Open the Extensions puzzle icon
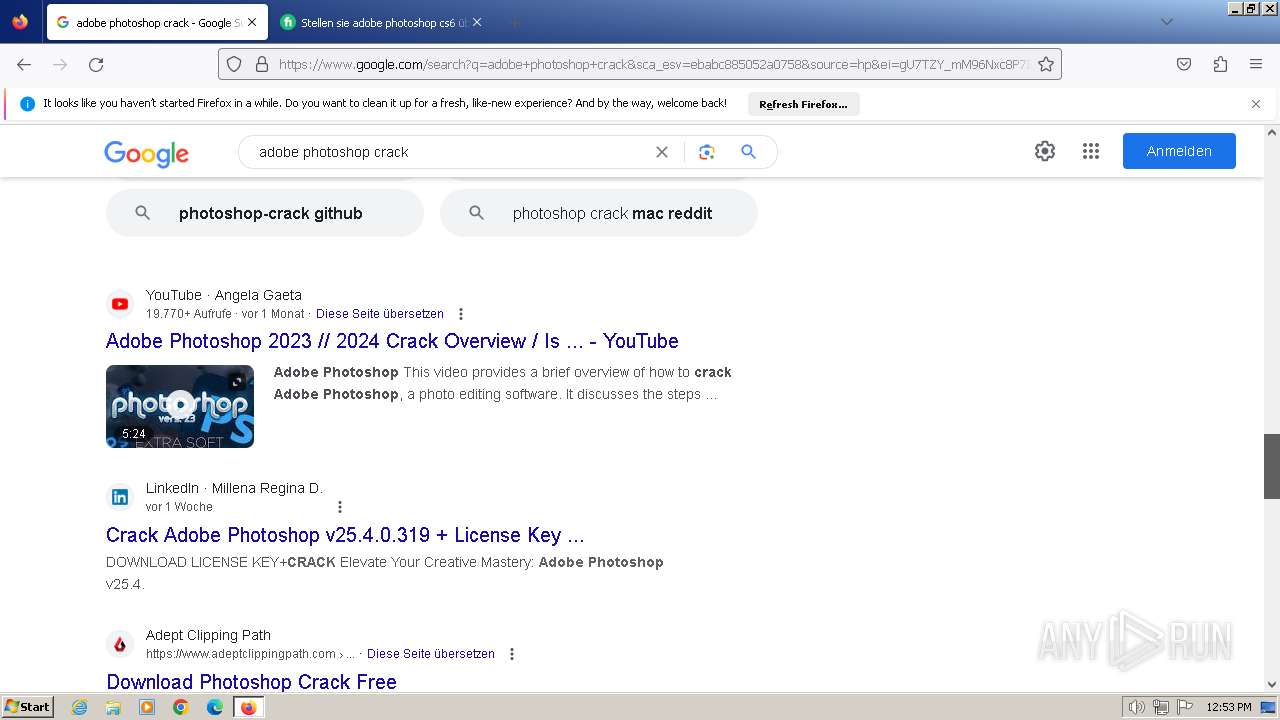Viewport: 1280px width, 720px height. click(1220, 64)
